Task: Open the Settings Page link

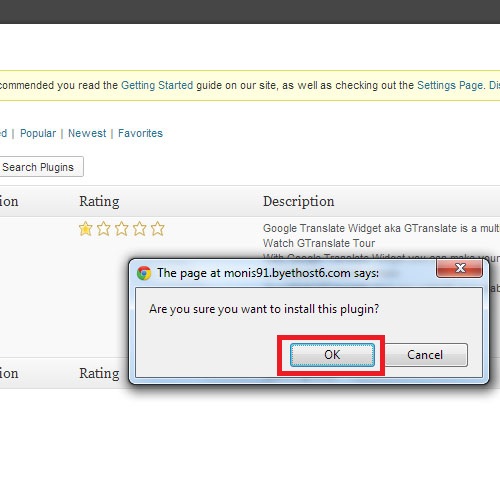Action: click(x=450, y=85)
